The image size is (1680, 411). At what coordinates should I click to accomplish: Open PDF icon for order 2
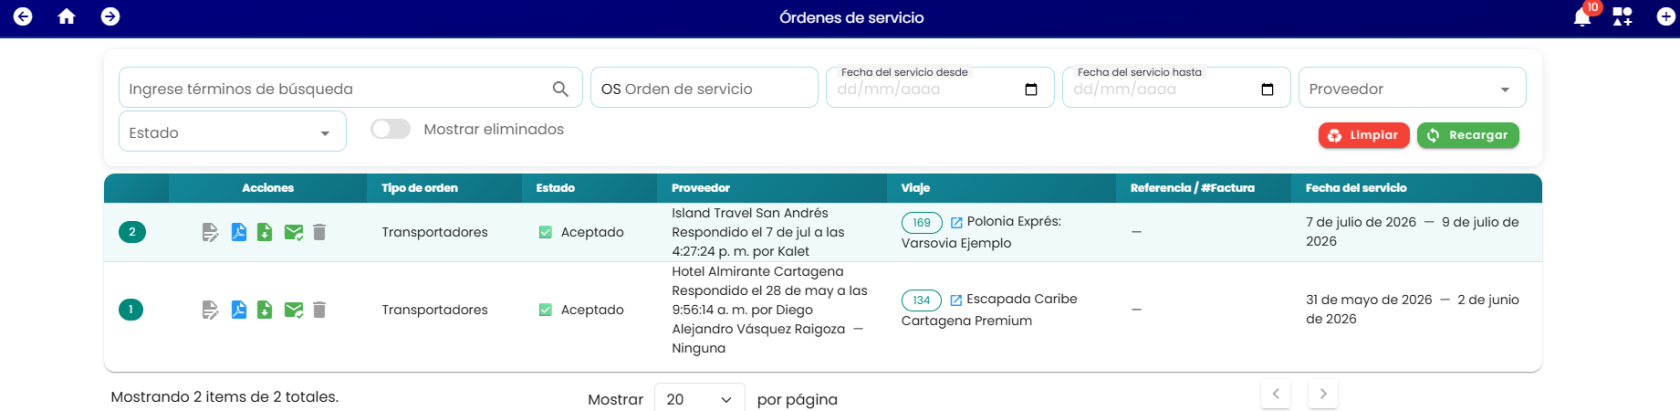239,232
